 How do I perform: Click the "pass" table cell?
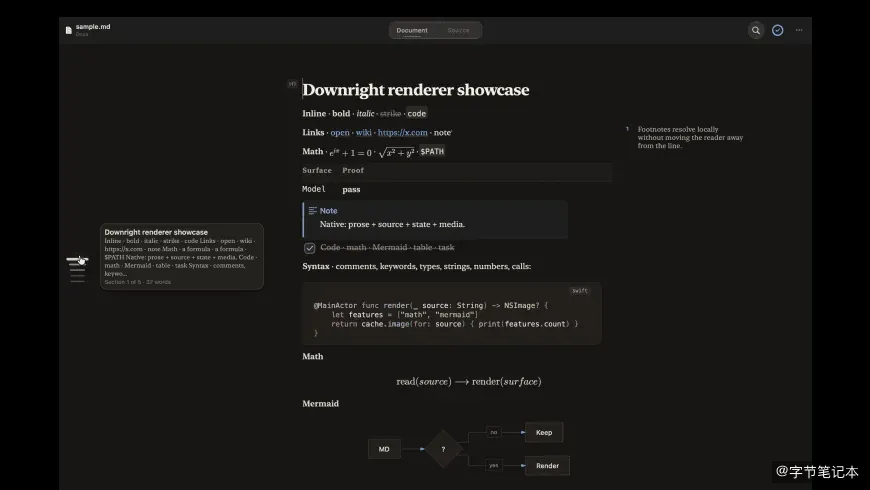coord(351,190)
